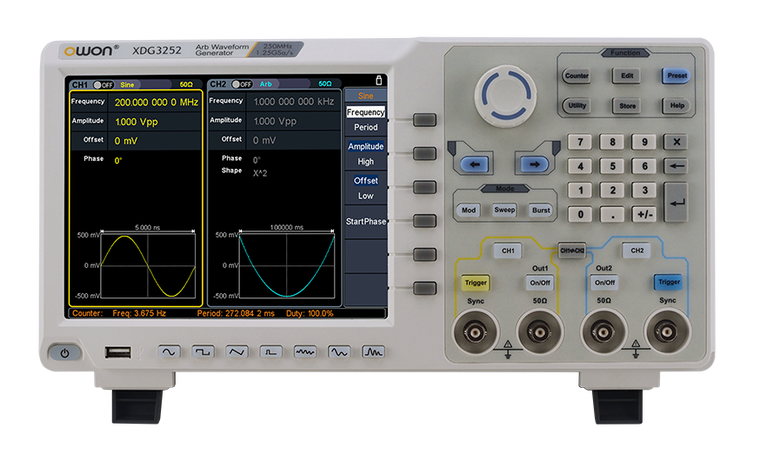Click the rotary adjustment knob
The width and height of the screenshot is (760, 468).
pyautogui.click(x=506, y=95)
